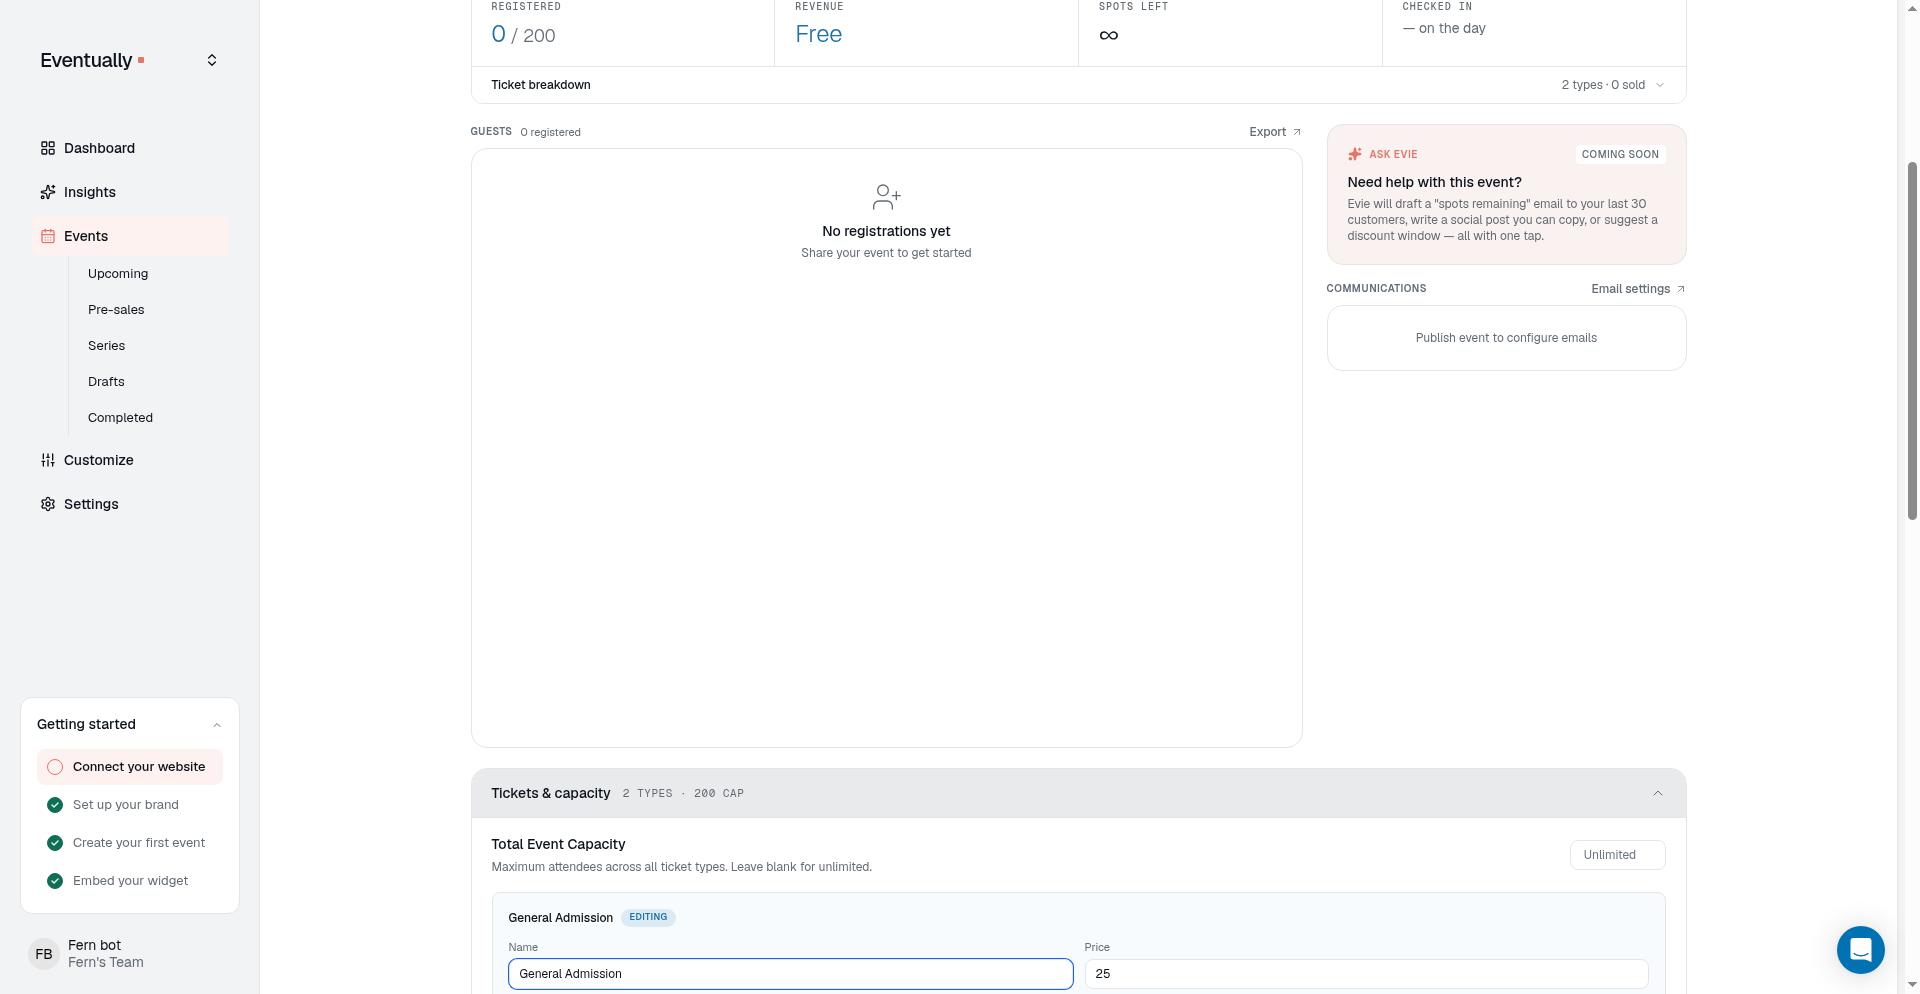Click the Coming Soon badge
Screen dimensions: 1920x994
click(1620, 154)
